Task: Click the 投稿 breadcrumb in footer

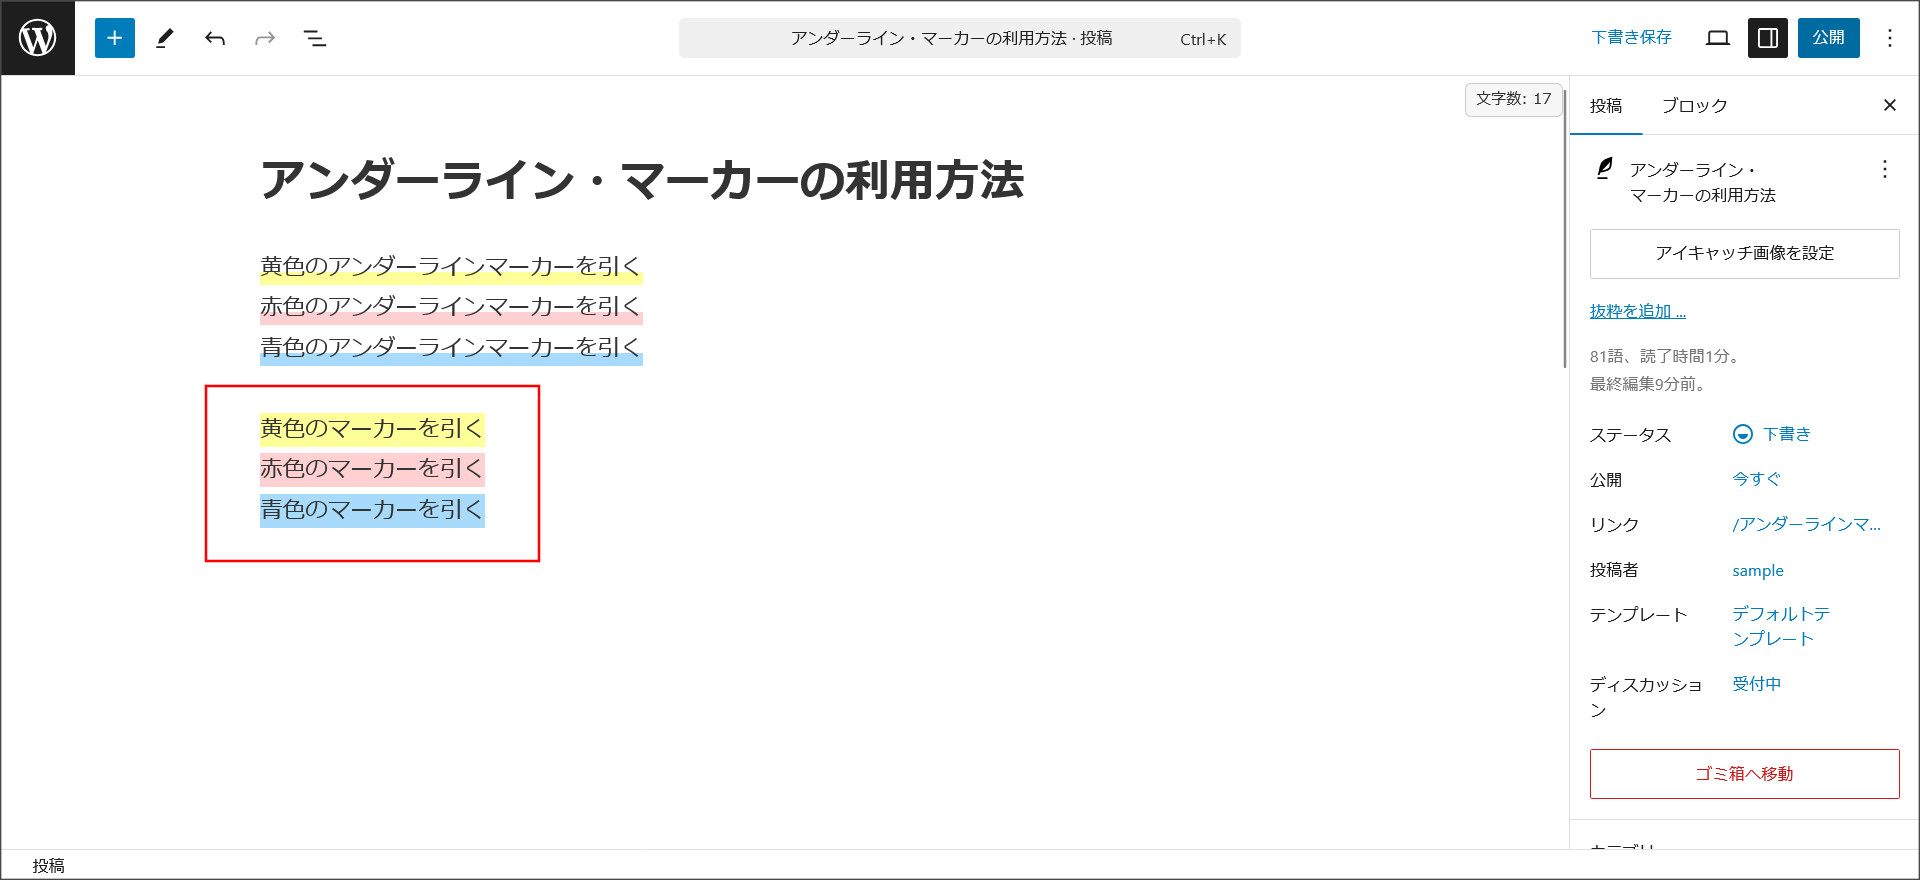Action: (48, 866)
